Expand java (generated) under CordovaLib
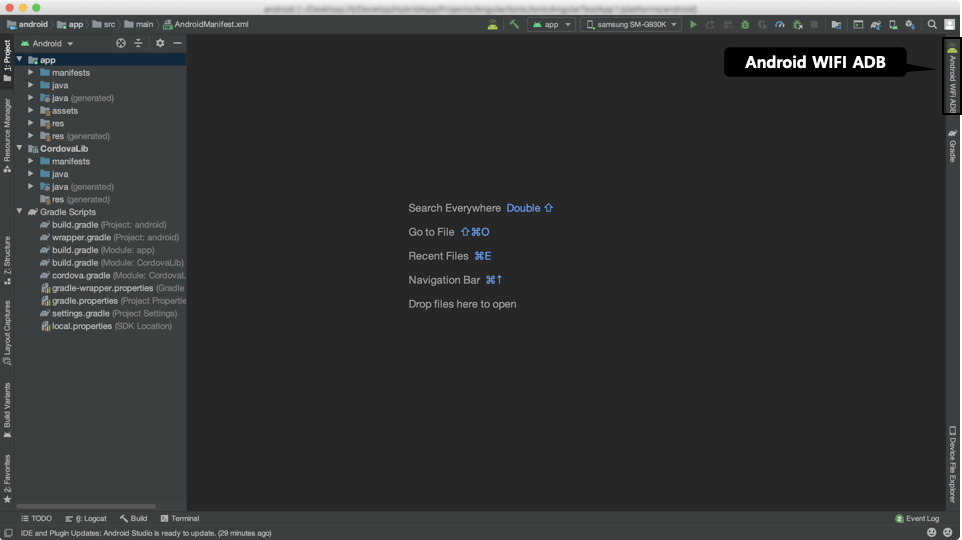The image size is (962, 540). point(31,186)
